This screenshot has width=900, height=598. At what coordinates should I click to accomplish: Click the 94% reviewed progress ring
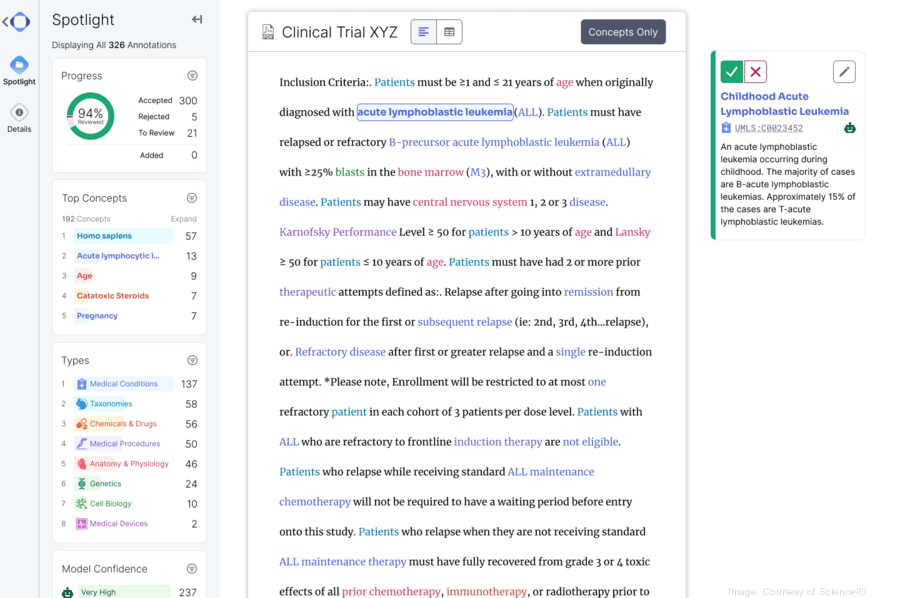[90, 115]
